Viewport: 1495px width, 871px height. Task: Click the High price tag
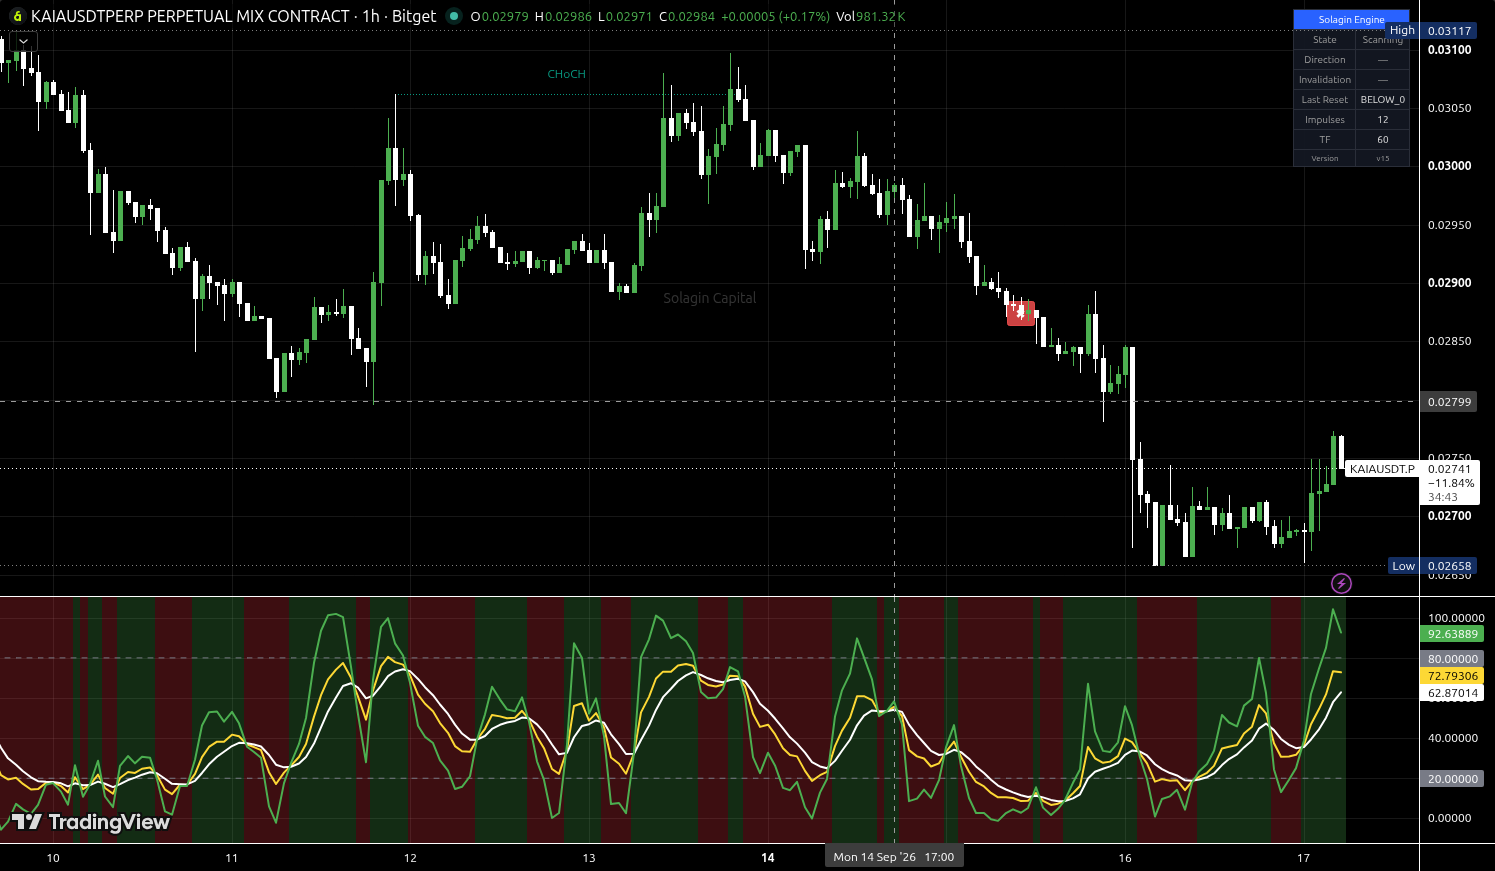pyautogui.click(x=1402, y=31)
